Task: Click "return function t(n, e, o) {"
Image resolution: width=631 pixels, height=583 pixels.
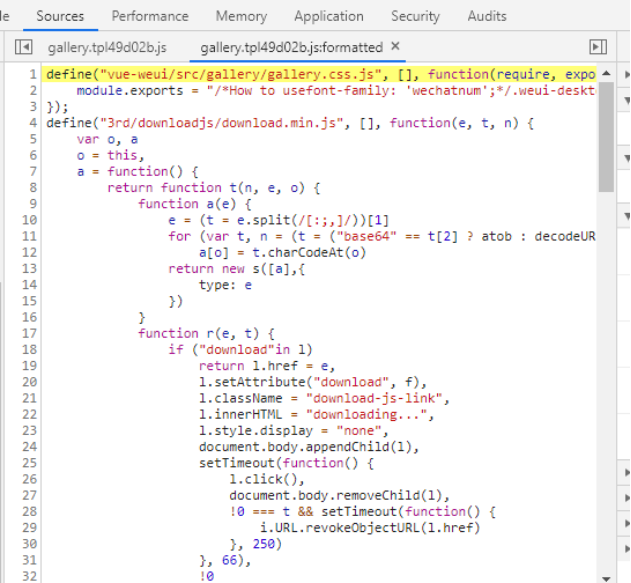Action: click(x=214, y=188)
